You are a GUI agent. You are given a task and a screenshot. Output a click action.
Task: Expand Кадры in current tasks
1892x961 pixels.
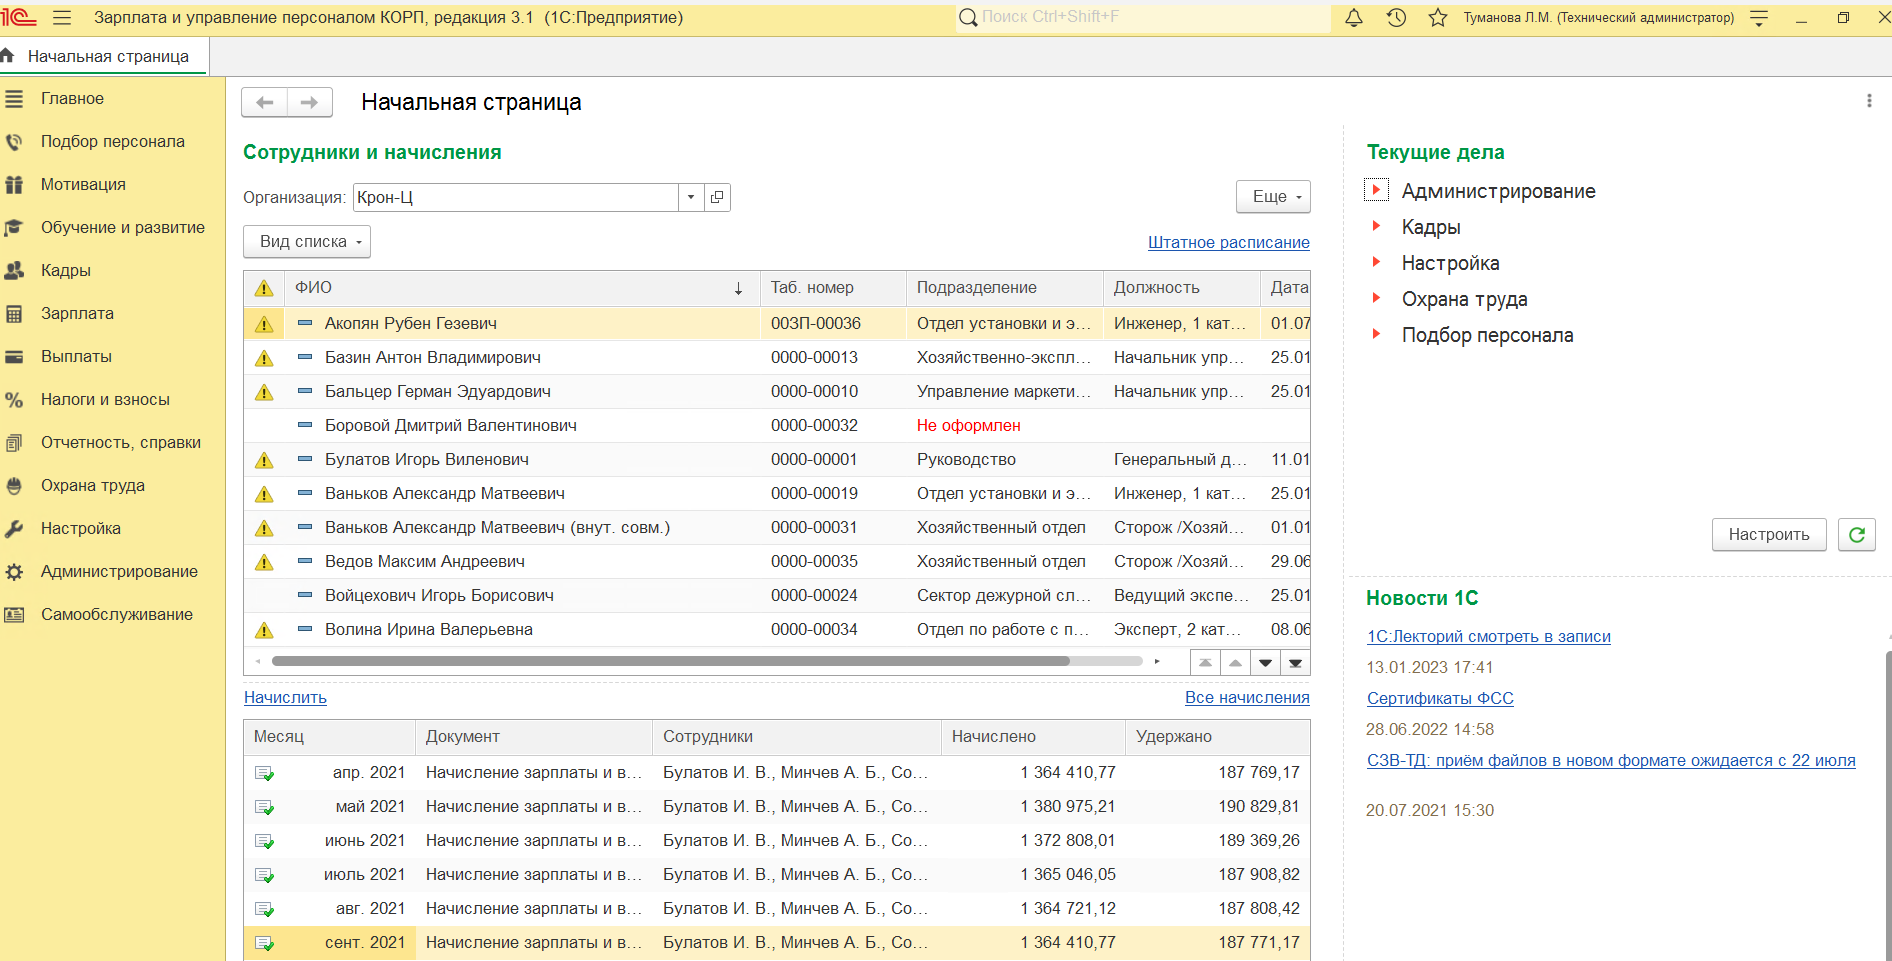click(x=1376, y=226)
